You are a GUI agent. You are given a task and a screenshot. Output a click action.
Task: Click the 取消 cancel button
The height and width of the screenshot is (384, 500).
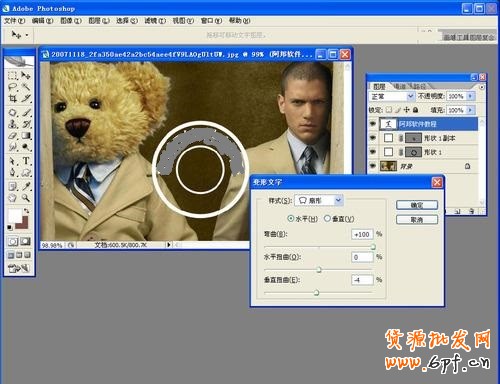pyautogui.click(x=417, y=220)
